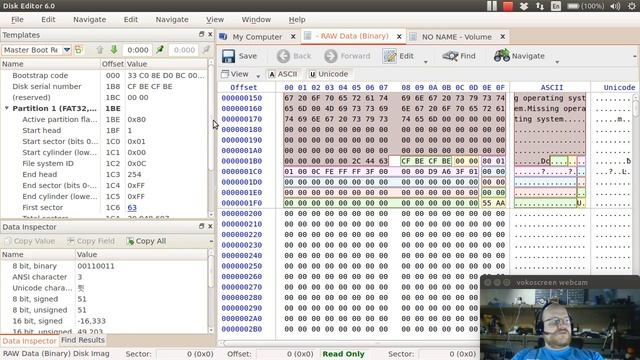Click the Value column header in Templates

click(x=166, y=64)
